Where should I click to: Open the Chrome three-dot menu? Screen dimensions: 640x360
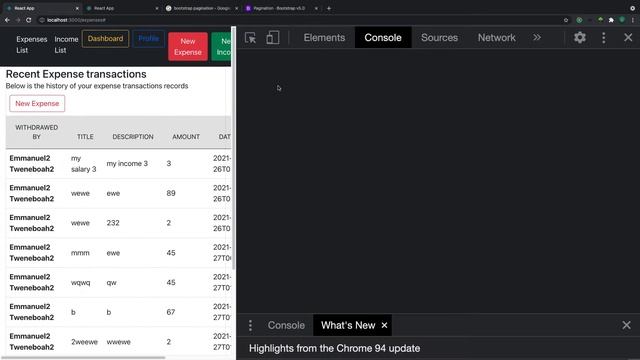click(x=633, y=20)
